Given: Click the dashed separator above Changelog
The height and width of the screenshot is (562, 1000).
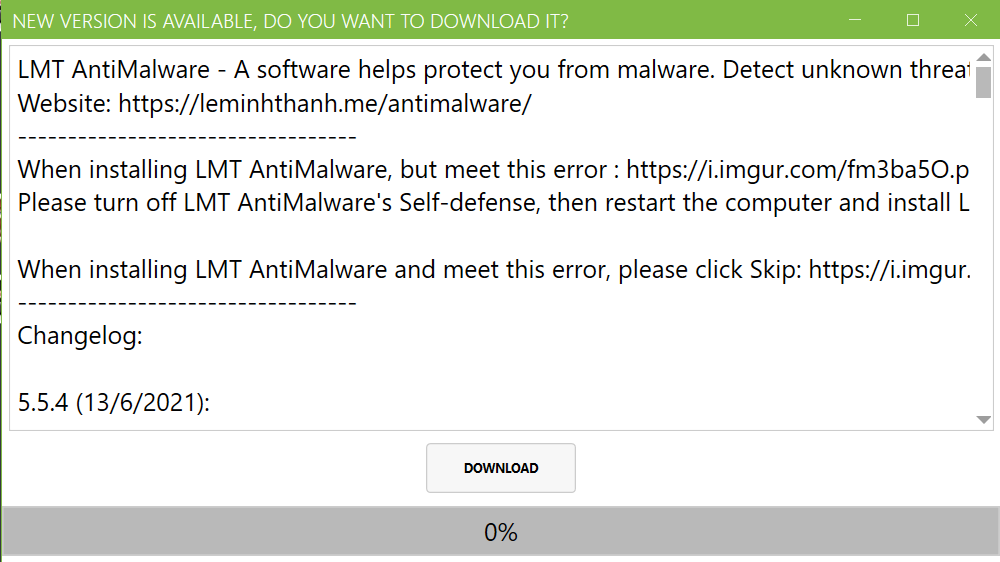Looking at the screenshot, I should click(x=187, y=302).
